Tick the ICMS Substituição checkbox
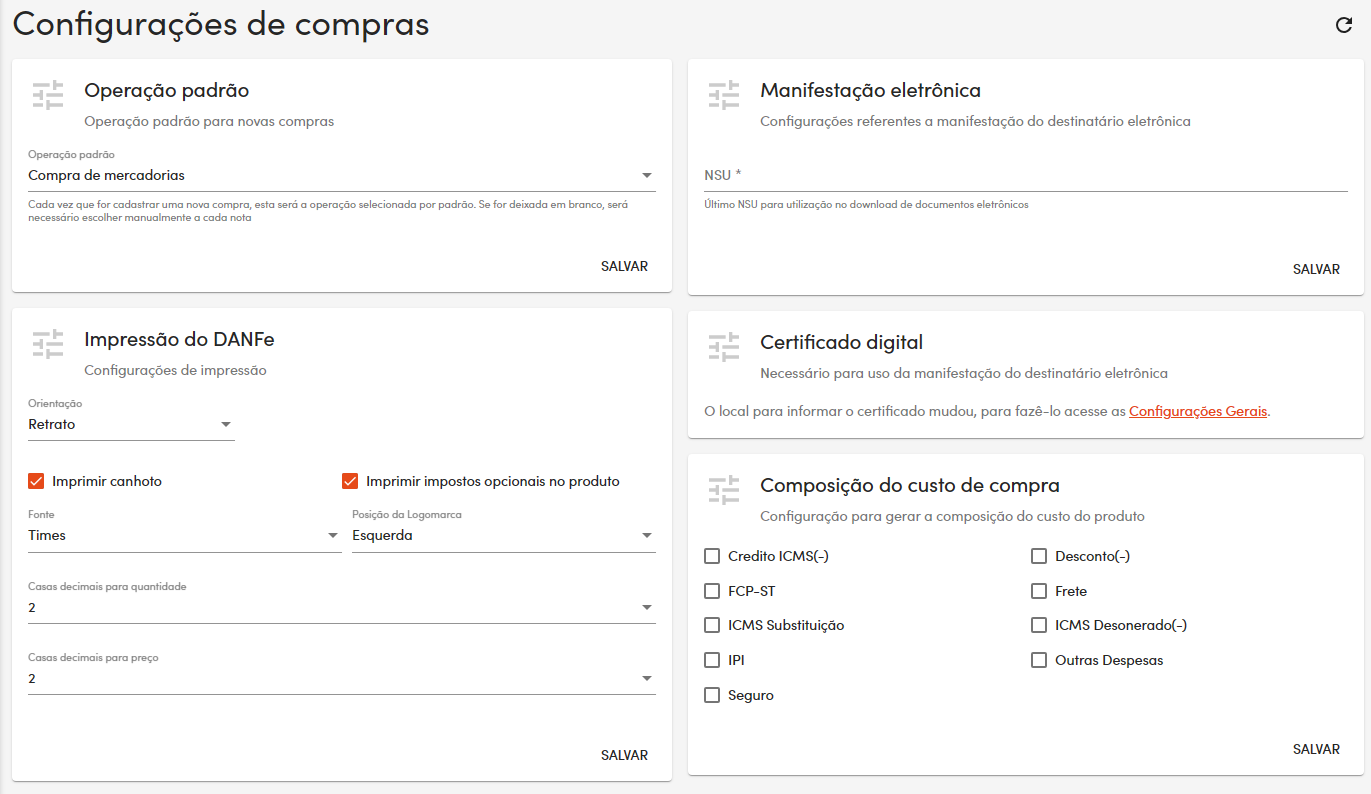 712,625
